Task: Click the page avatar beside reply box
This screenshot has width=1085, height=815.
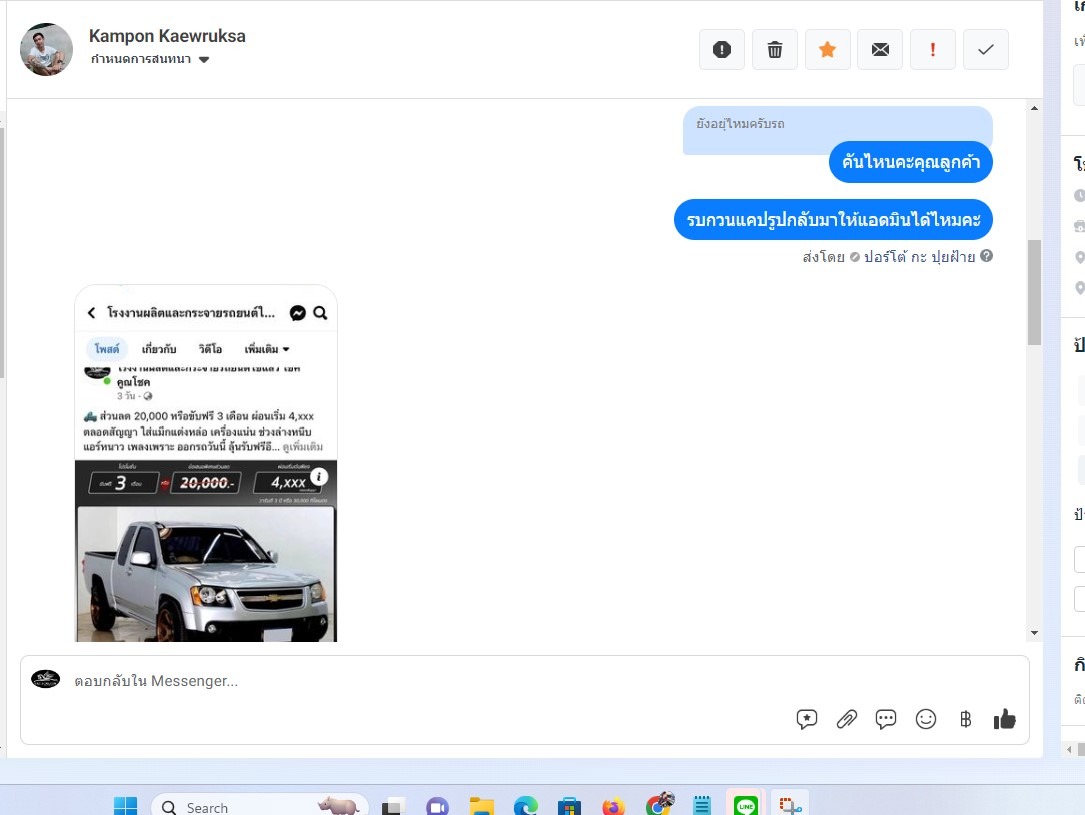Action: pyautogui.click(x=46, y=679)
